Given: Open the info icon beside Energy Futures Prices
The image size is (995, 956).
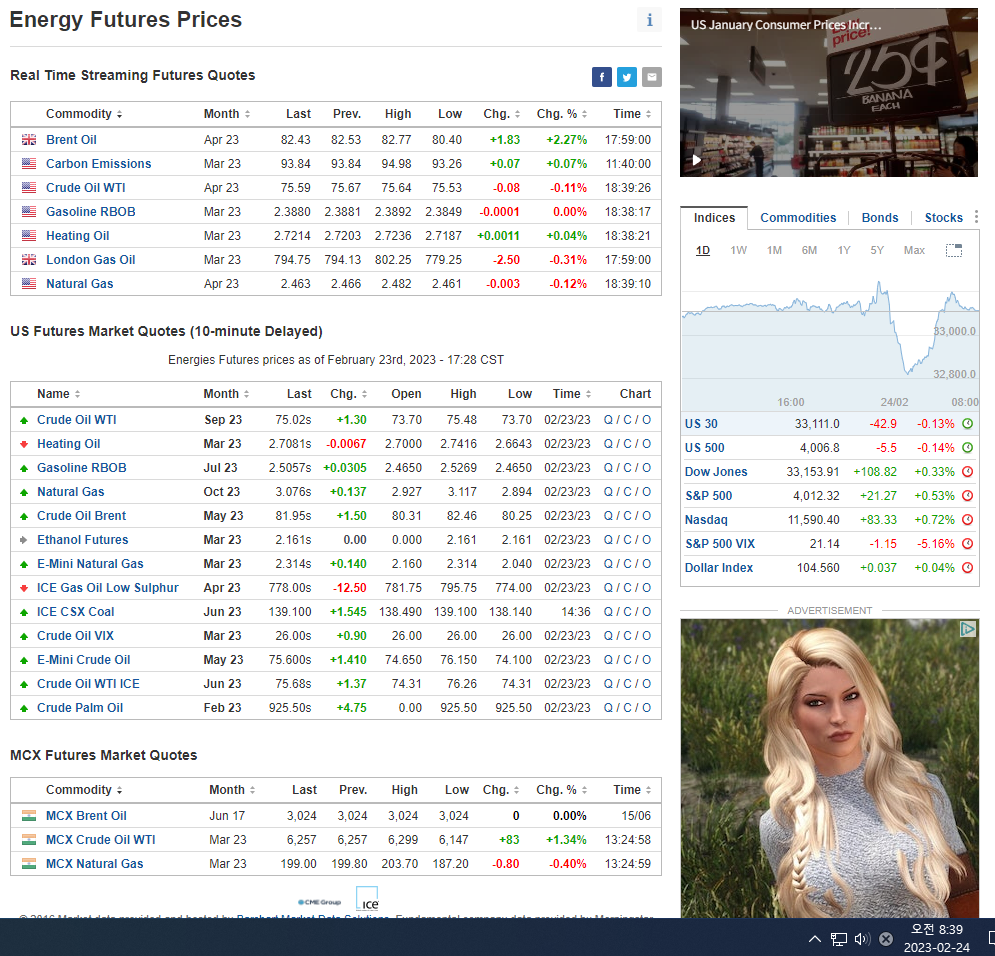Looking at the screenshot, I should 649,20.
